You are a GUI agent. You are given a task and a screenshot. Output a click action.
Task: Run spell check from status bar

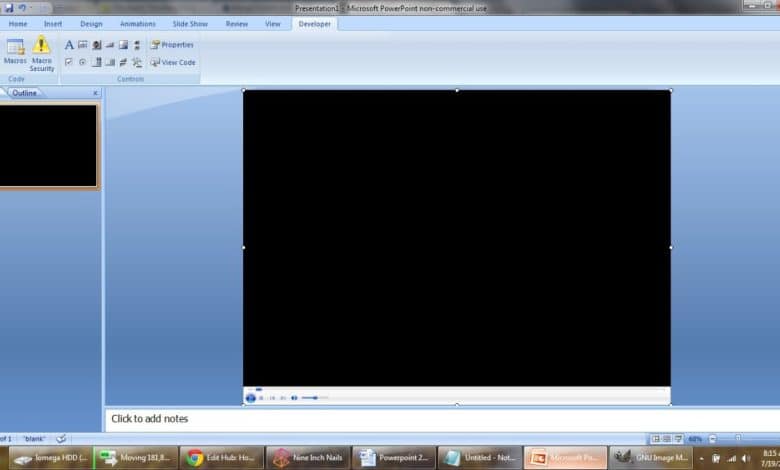click(x=61, y=439)
